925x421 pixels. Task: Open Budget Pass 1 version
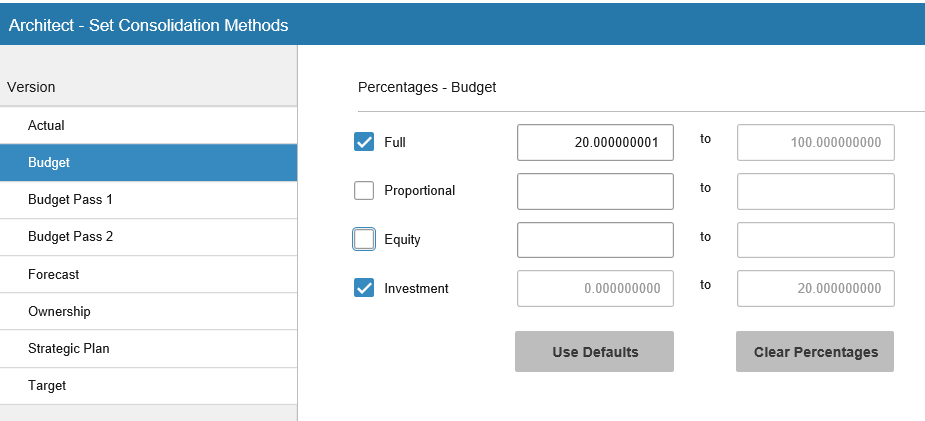(148, 200)
